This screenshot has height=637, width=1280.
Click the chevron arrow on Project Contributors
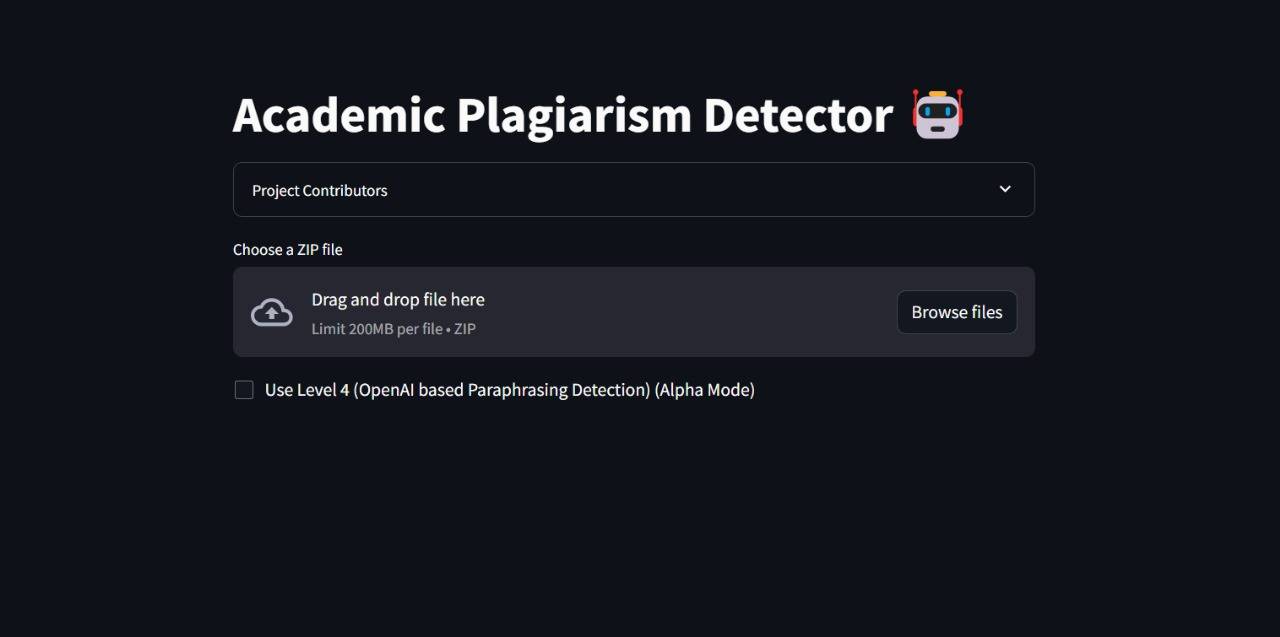[x=1005, y=189]
